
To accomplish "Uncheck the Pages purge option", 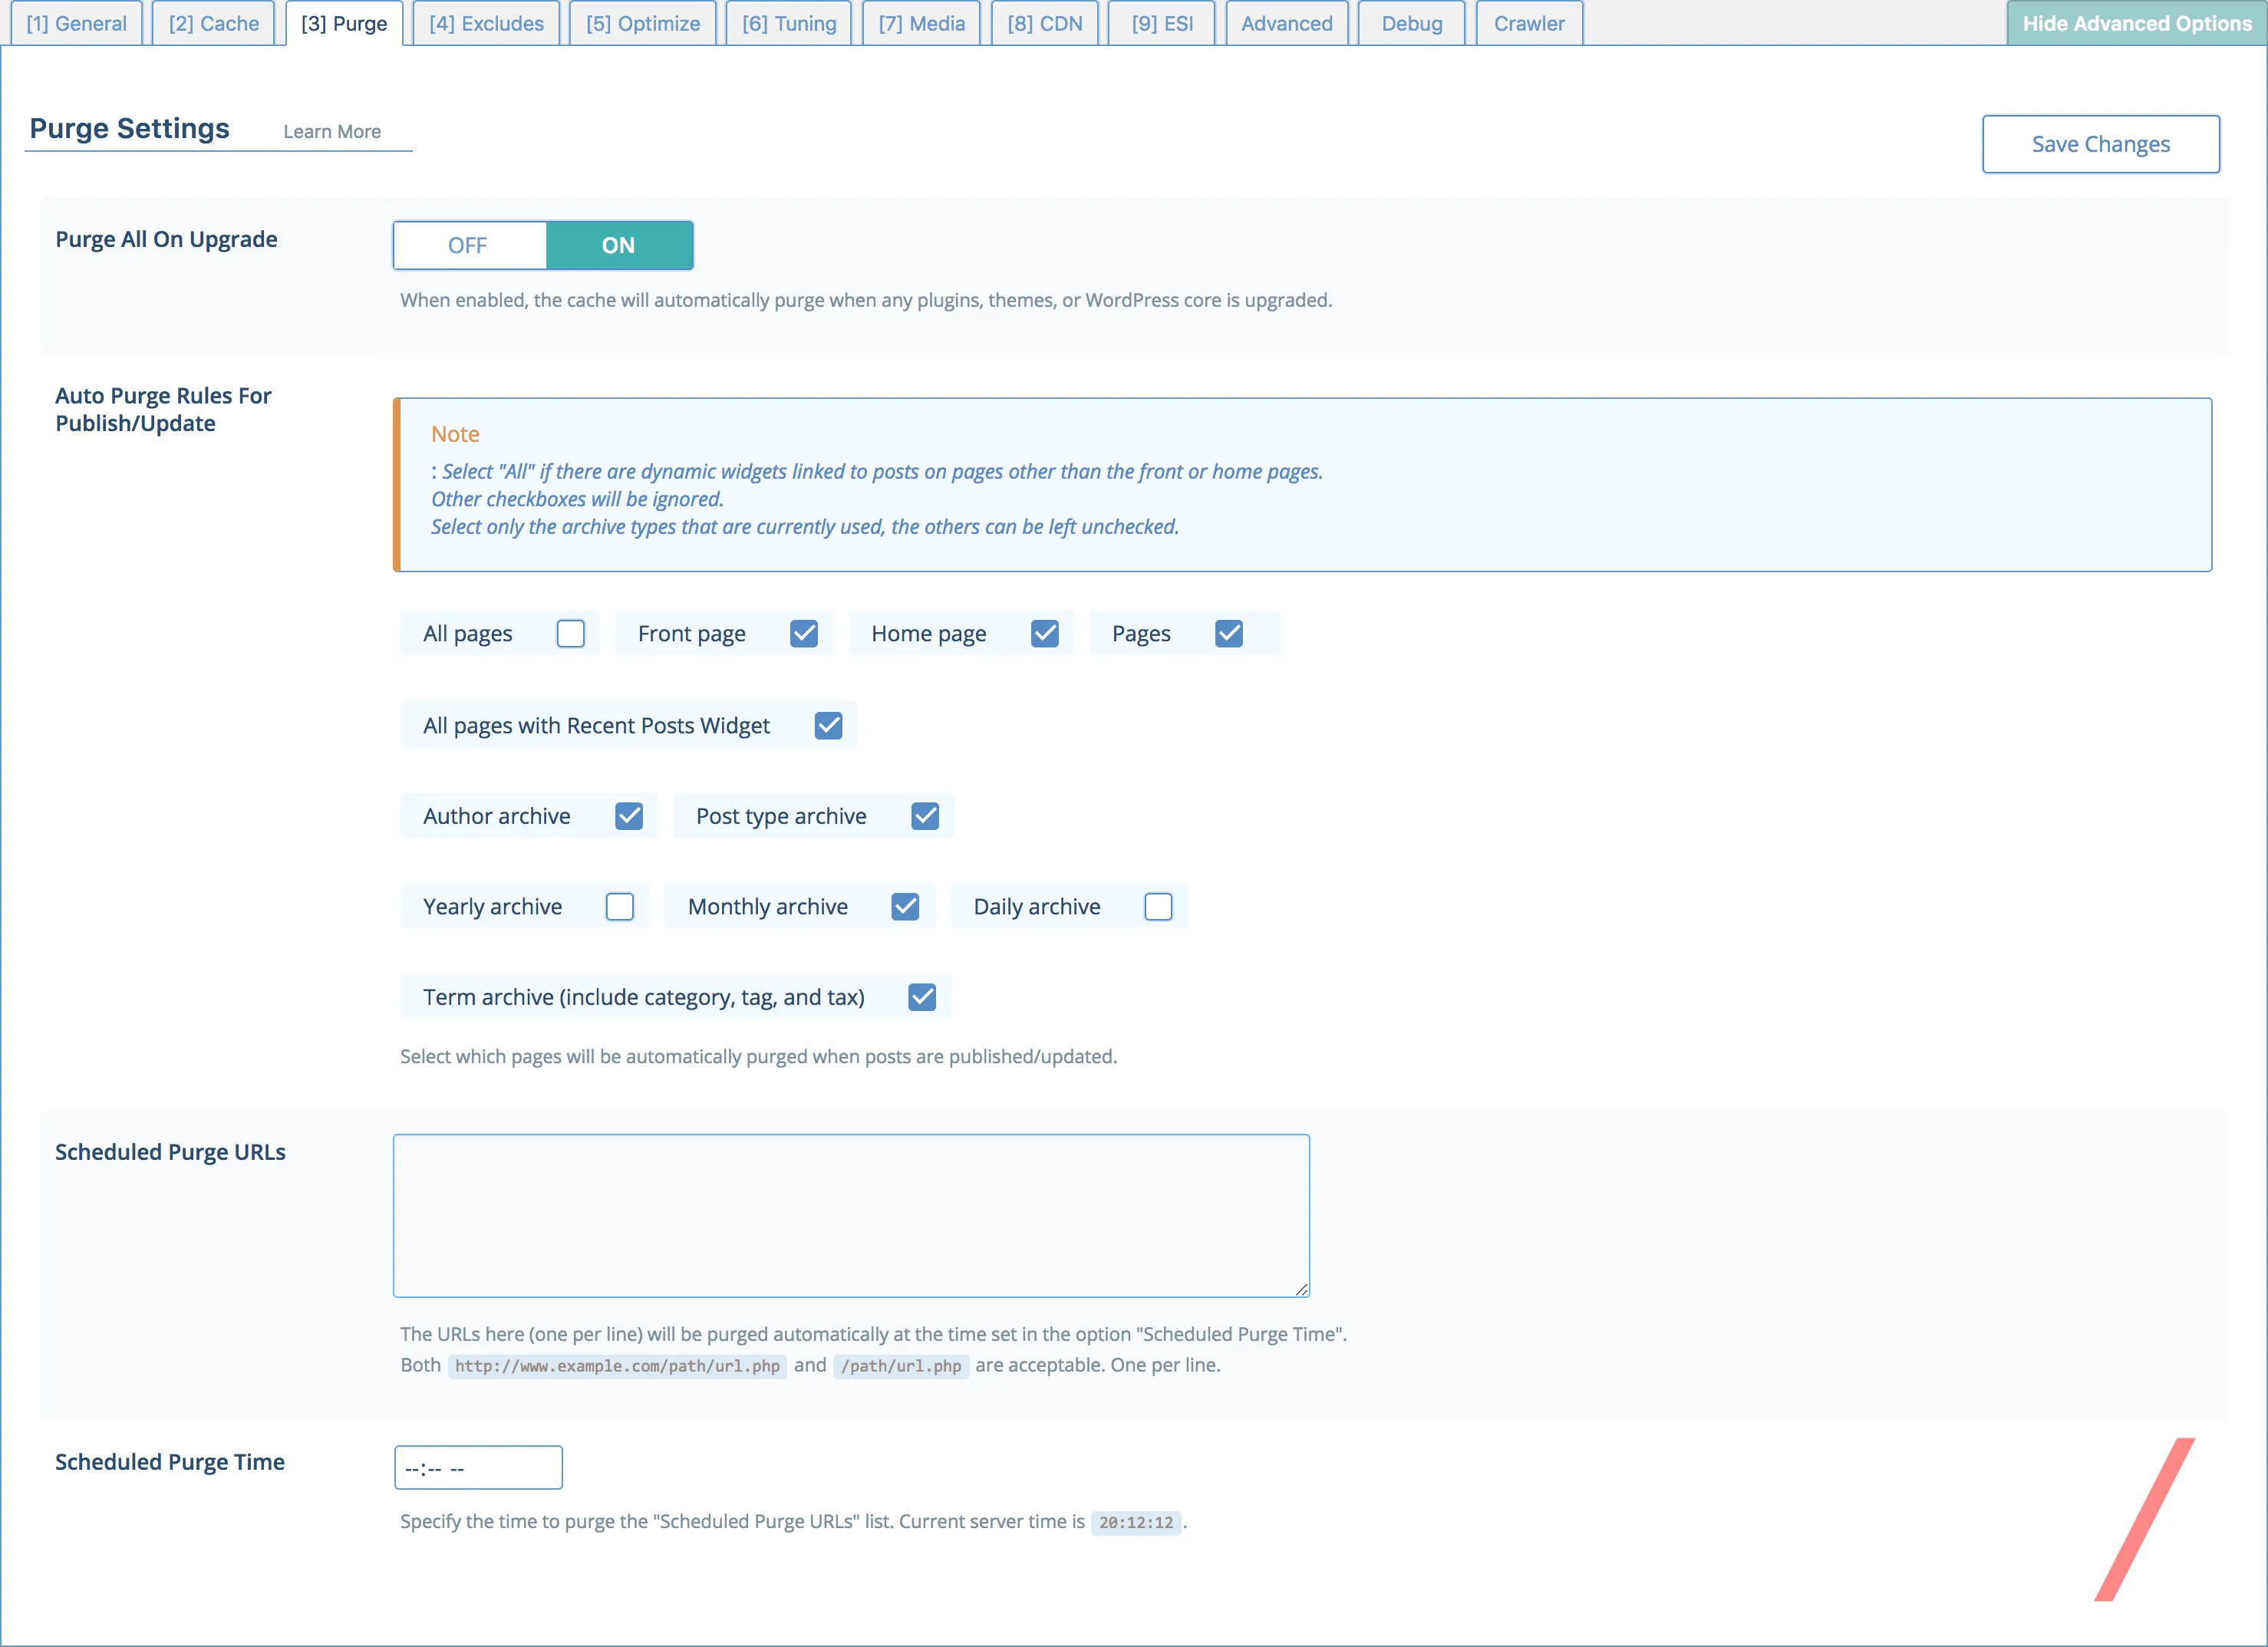I will [1229, 633].
